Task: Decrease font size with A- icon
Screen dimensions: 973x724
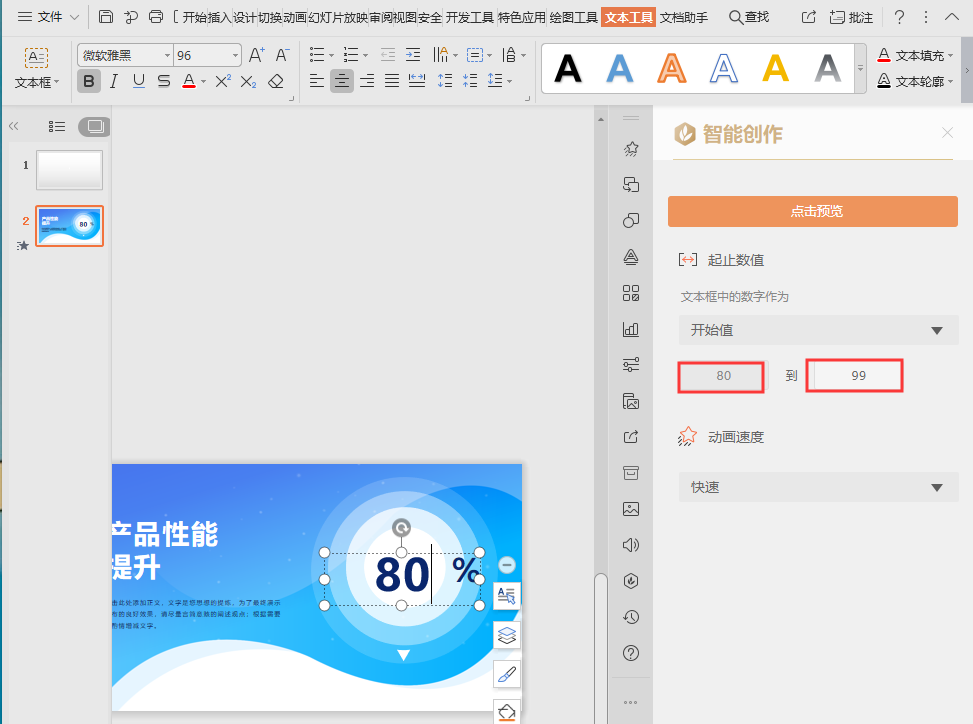Action: coord(282,55)
